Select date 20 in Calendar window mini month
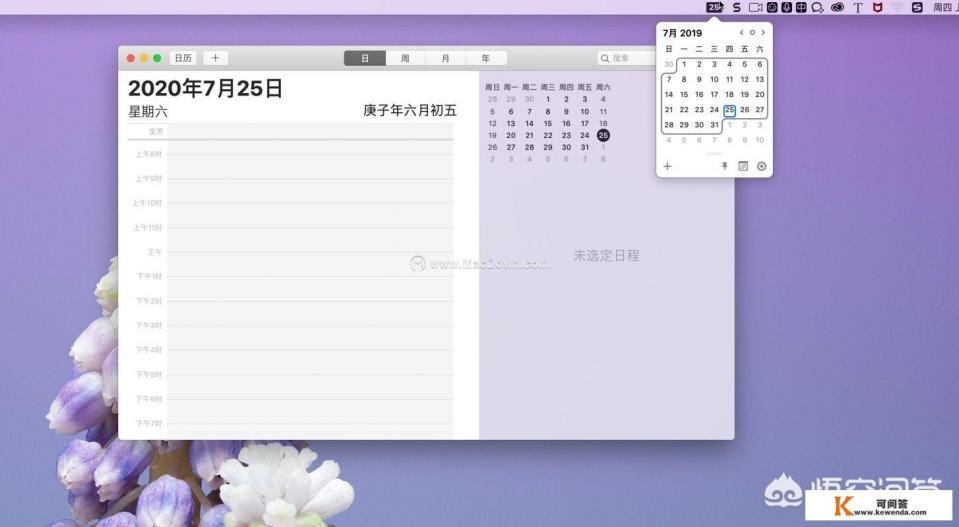This screenshot has width=959, height=527. point(511,135)
